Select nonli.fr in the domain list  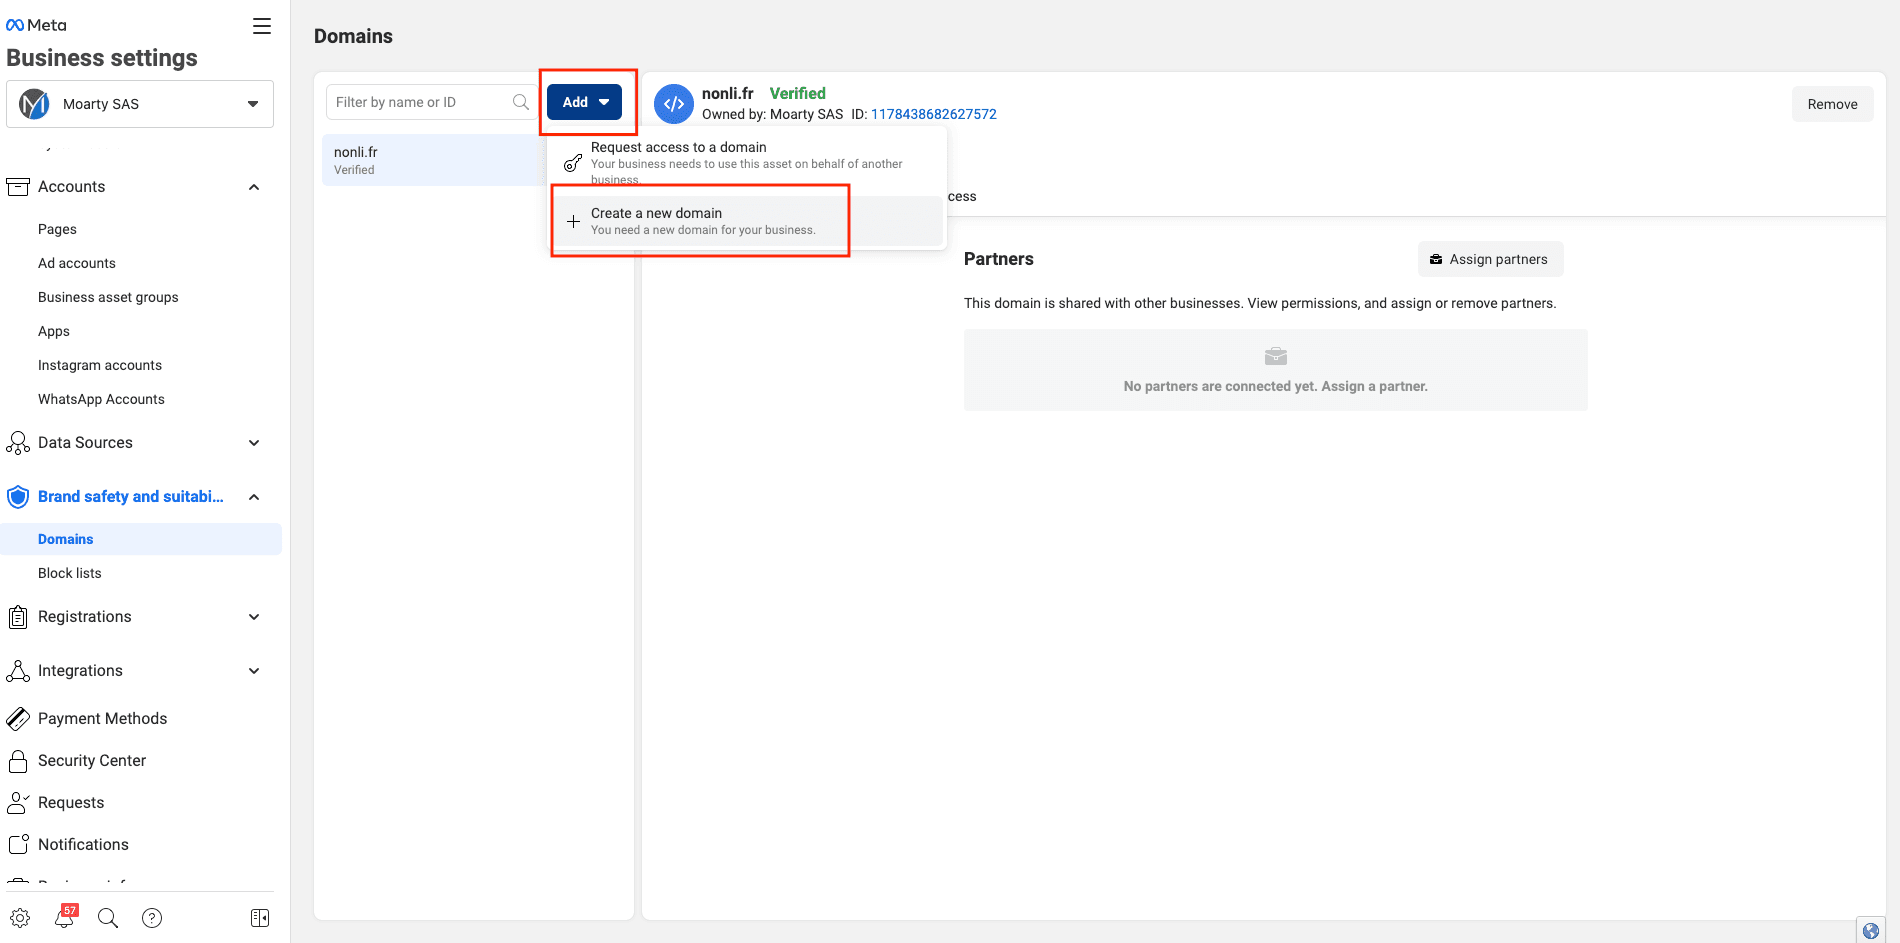click(434, 160)
